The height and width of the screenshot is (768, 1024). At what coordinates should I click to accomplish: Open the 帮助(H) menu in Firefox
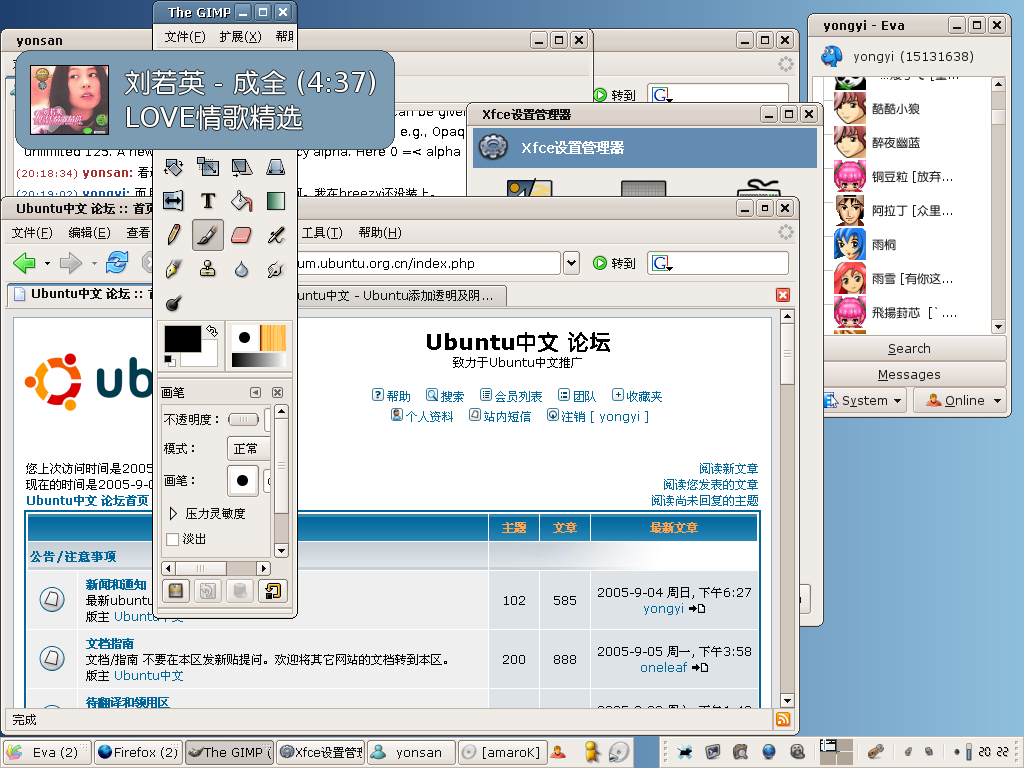point(380,232)
